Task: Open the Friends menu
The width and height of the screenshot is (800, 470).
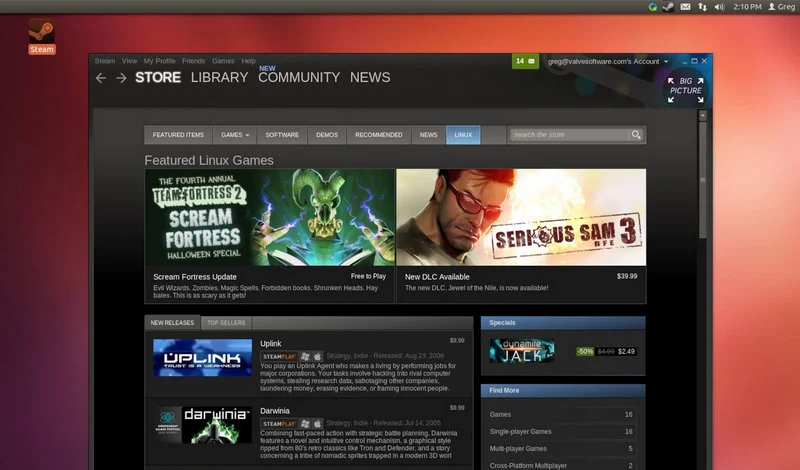Action: pyautogui.click(x=193, y=61)
